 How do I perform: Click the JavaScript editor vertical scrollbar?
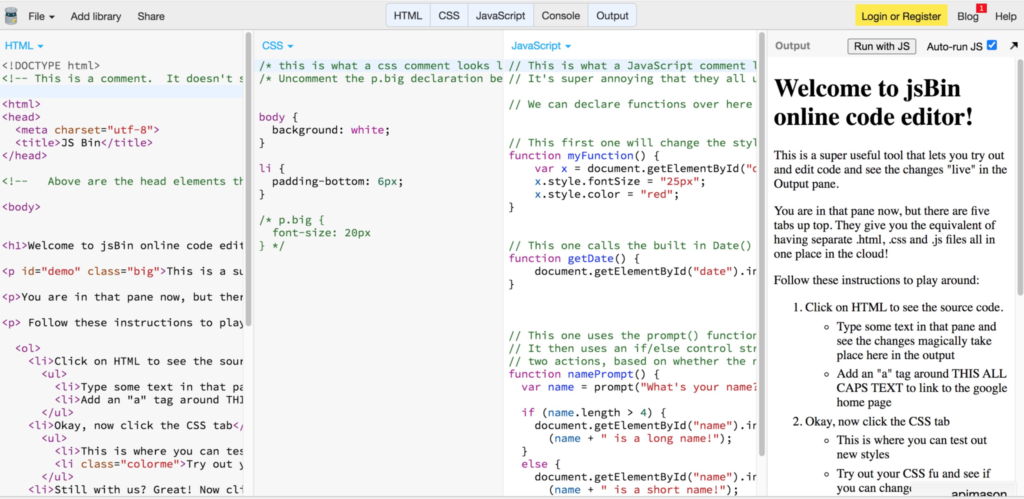click(761, 245)
